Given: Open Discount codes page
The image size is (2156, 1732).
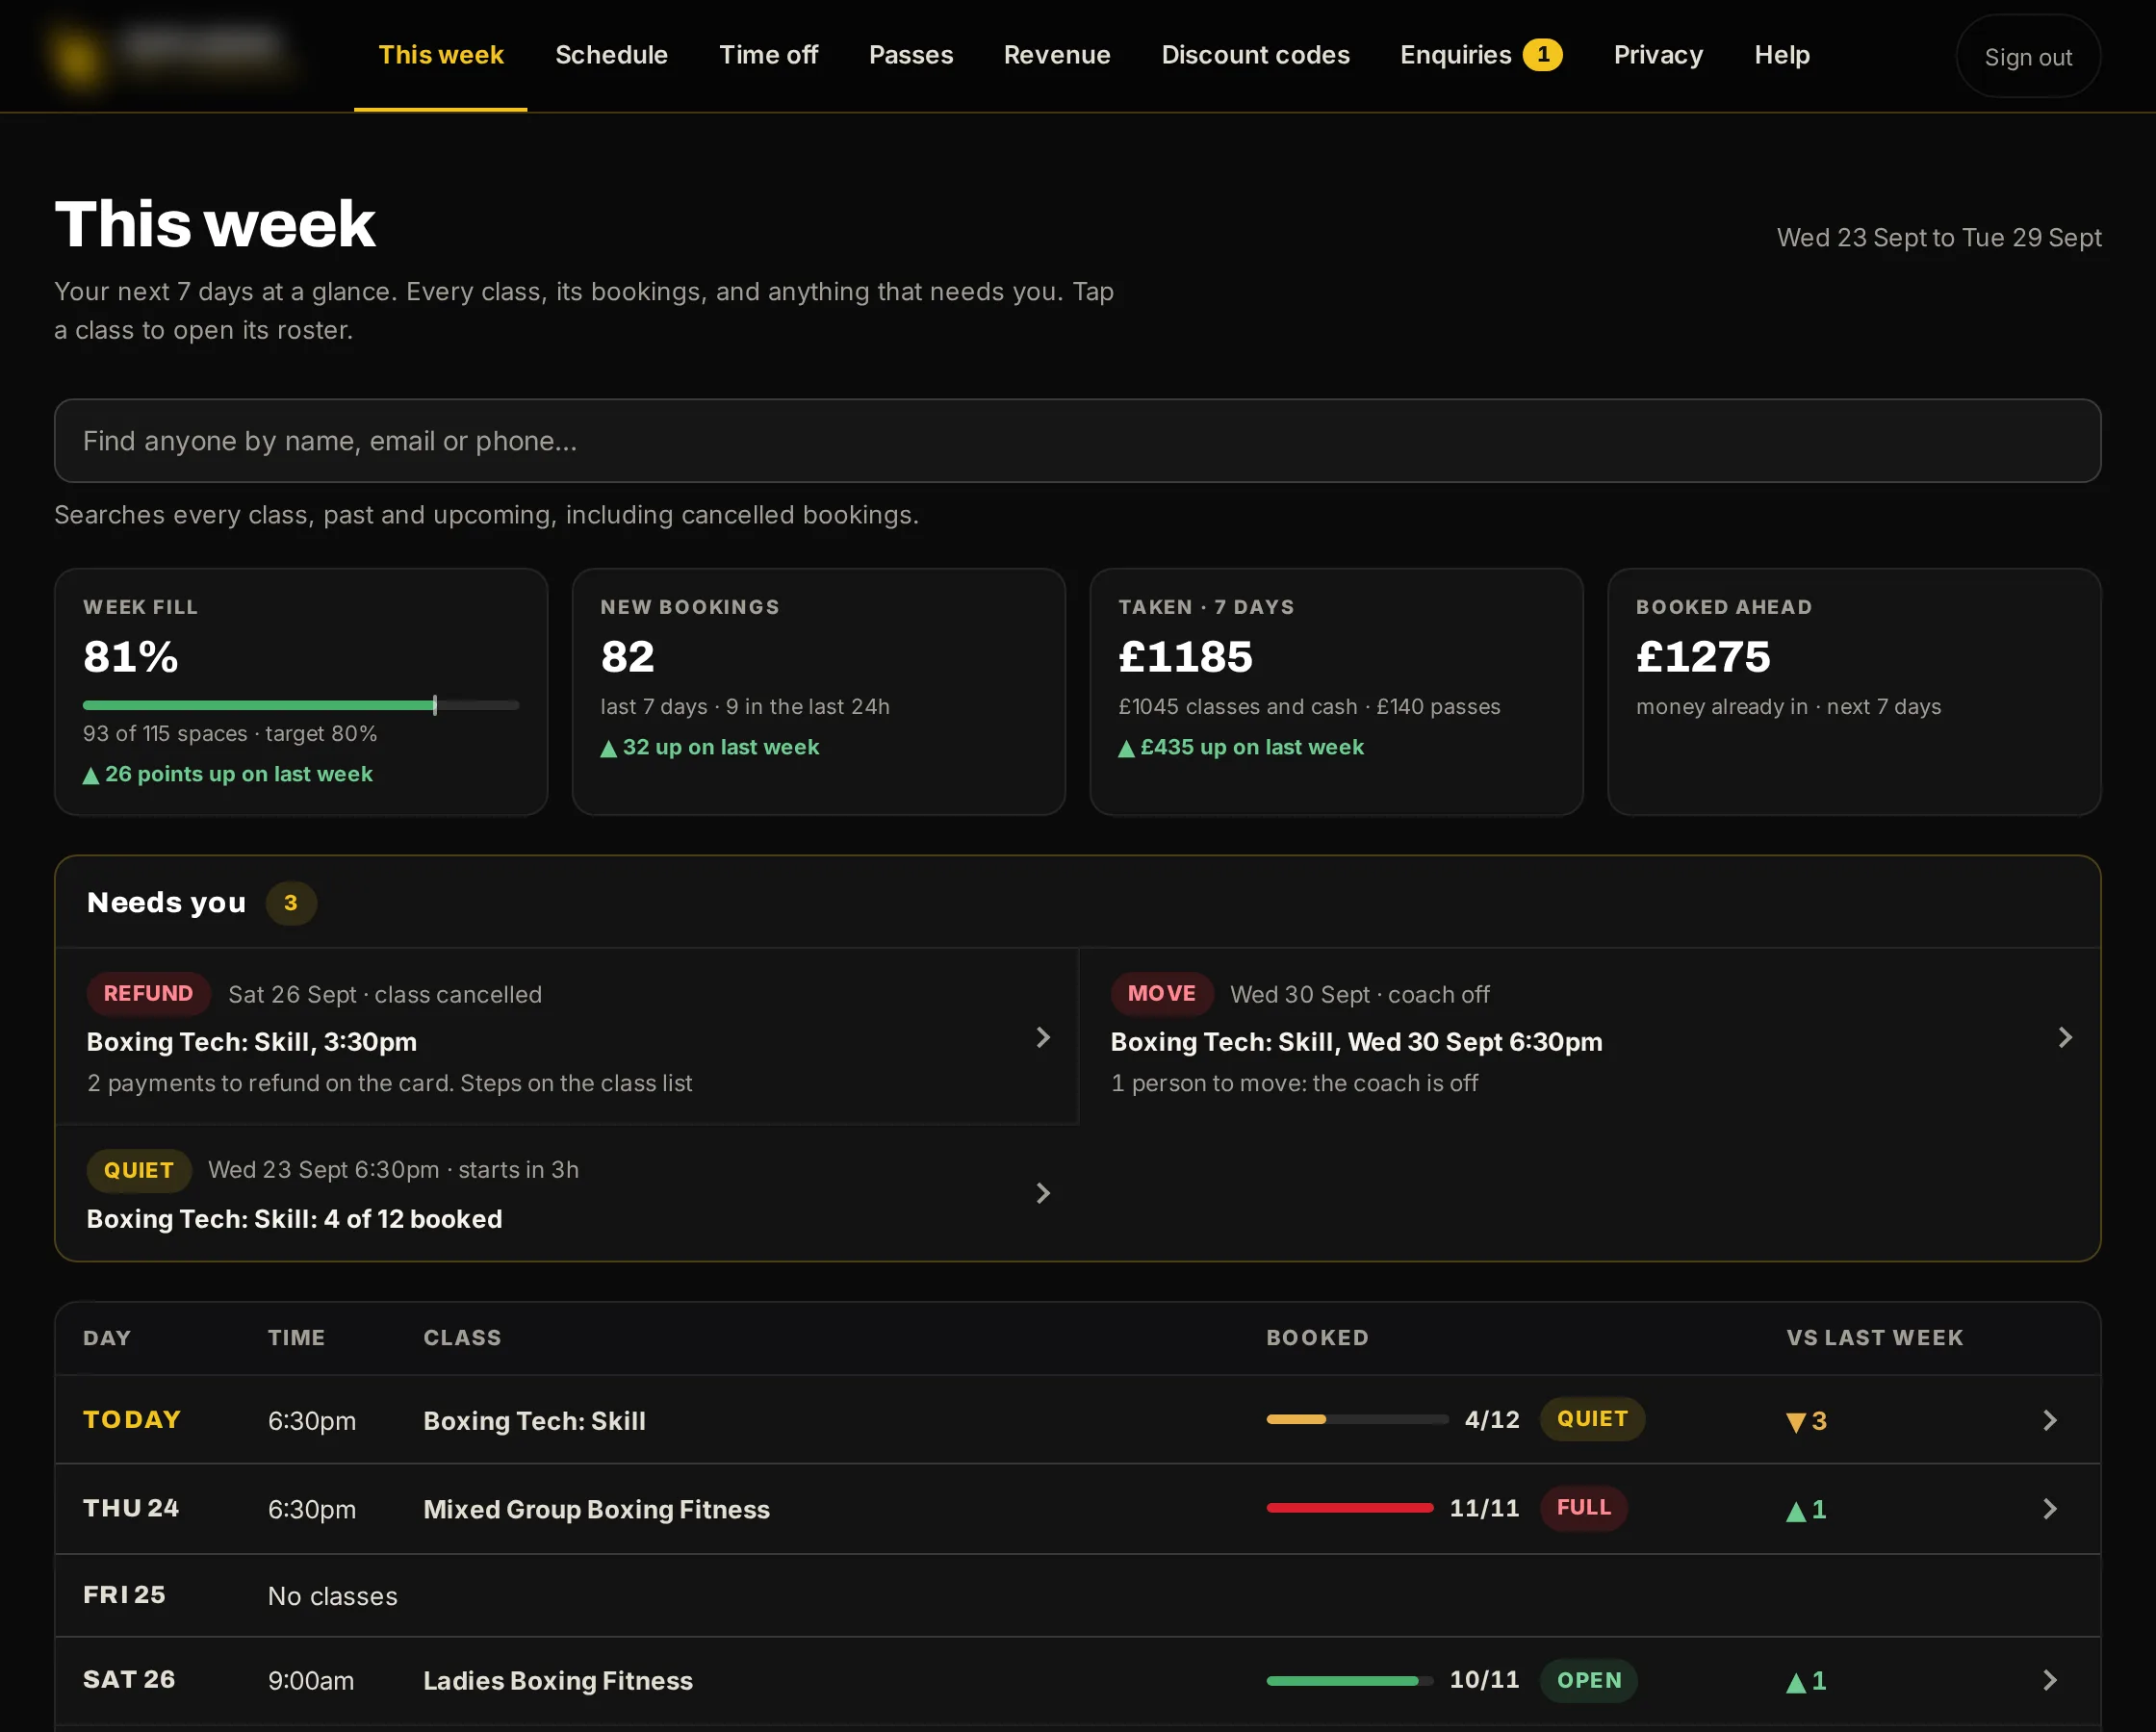Looking at the screenshot, I should pyautogui.click(x=1255, y=55).
